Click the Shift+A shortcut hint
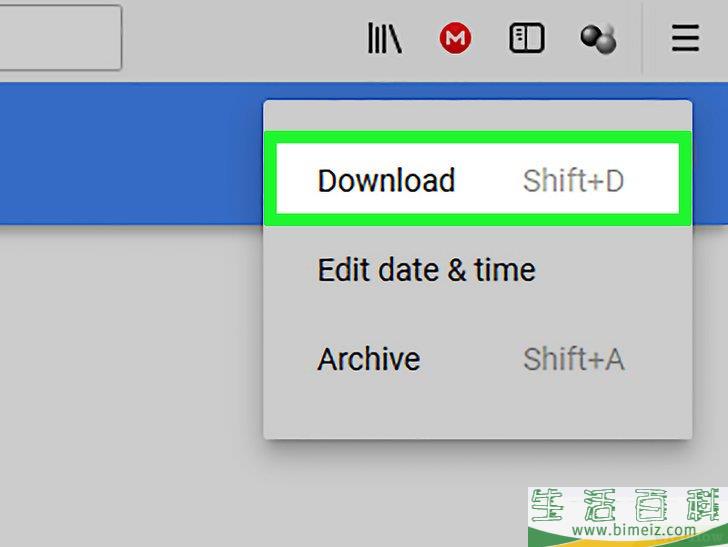728x547 pixels. 574,359
